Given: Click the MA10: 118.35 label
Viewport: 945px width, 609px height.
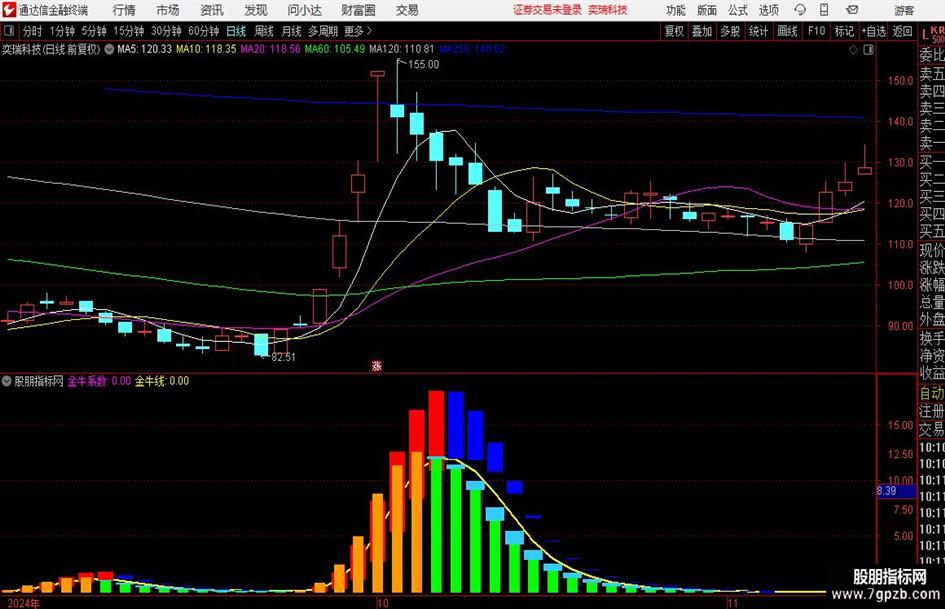Looking at the screenshot, I should point(206,49).
